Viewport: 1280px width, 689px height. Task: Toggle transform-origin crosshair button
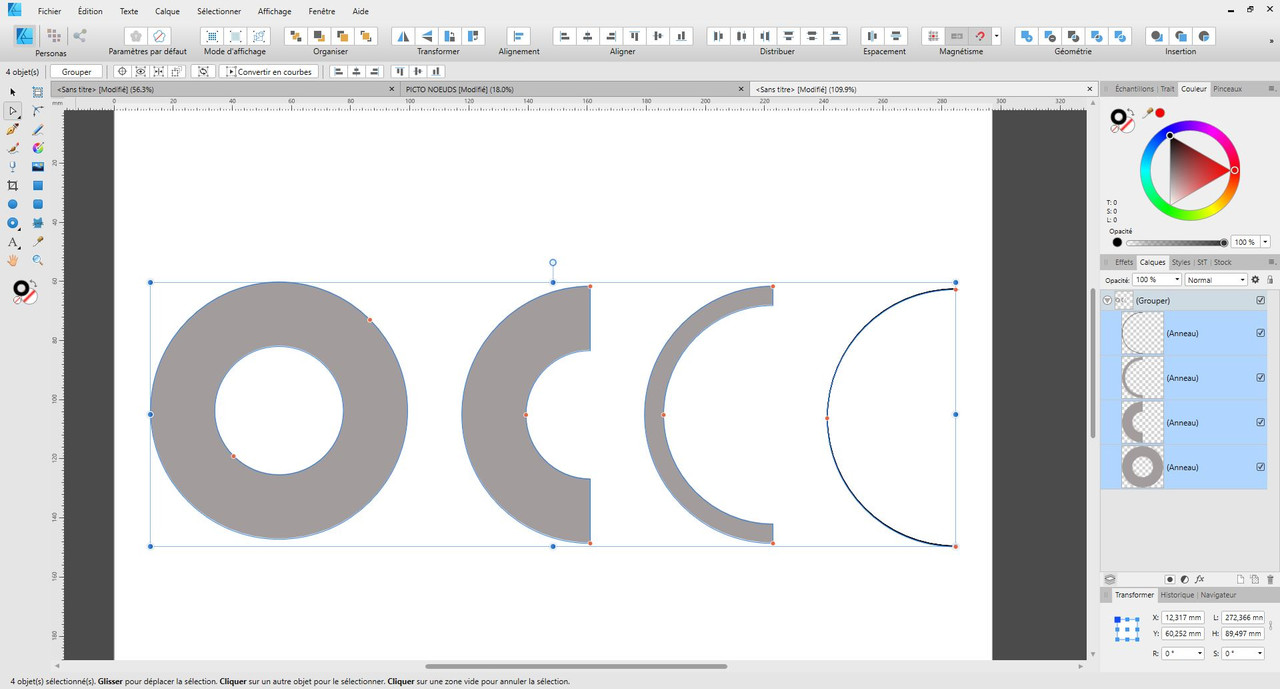pos(122,72)
